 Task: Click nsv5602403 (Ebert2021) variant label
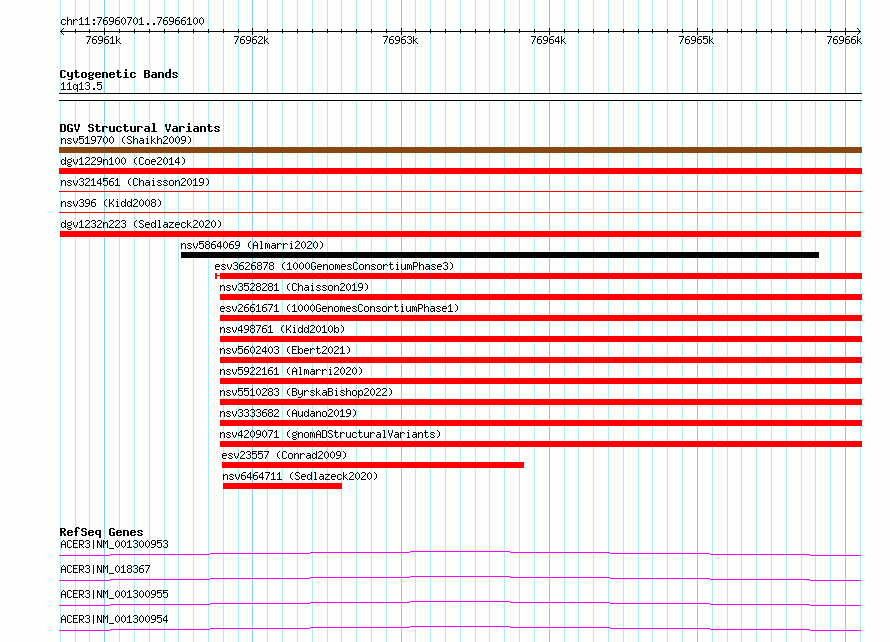point(285,350)
